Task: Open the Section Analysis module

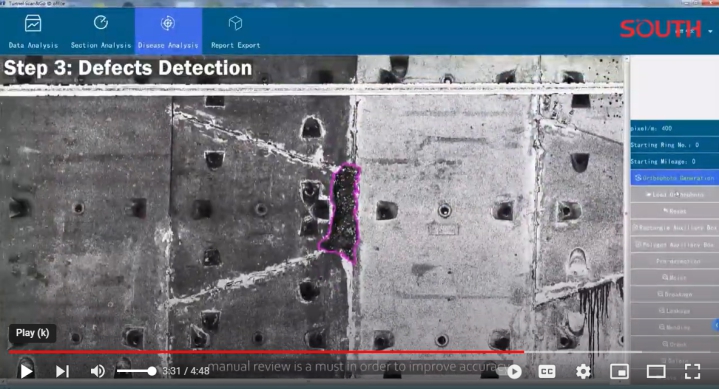Action: click(x=101, y=31)
